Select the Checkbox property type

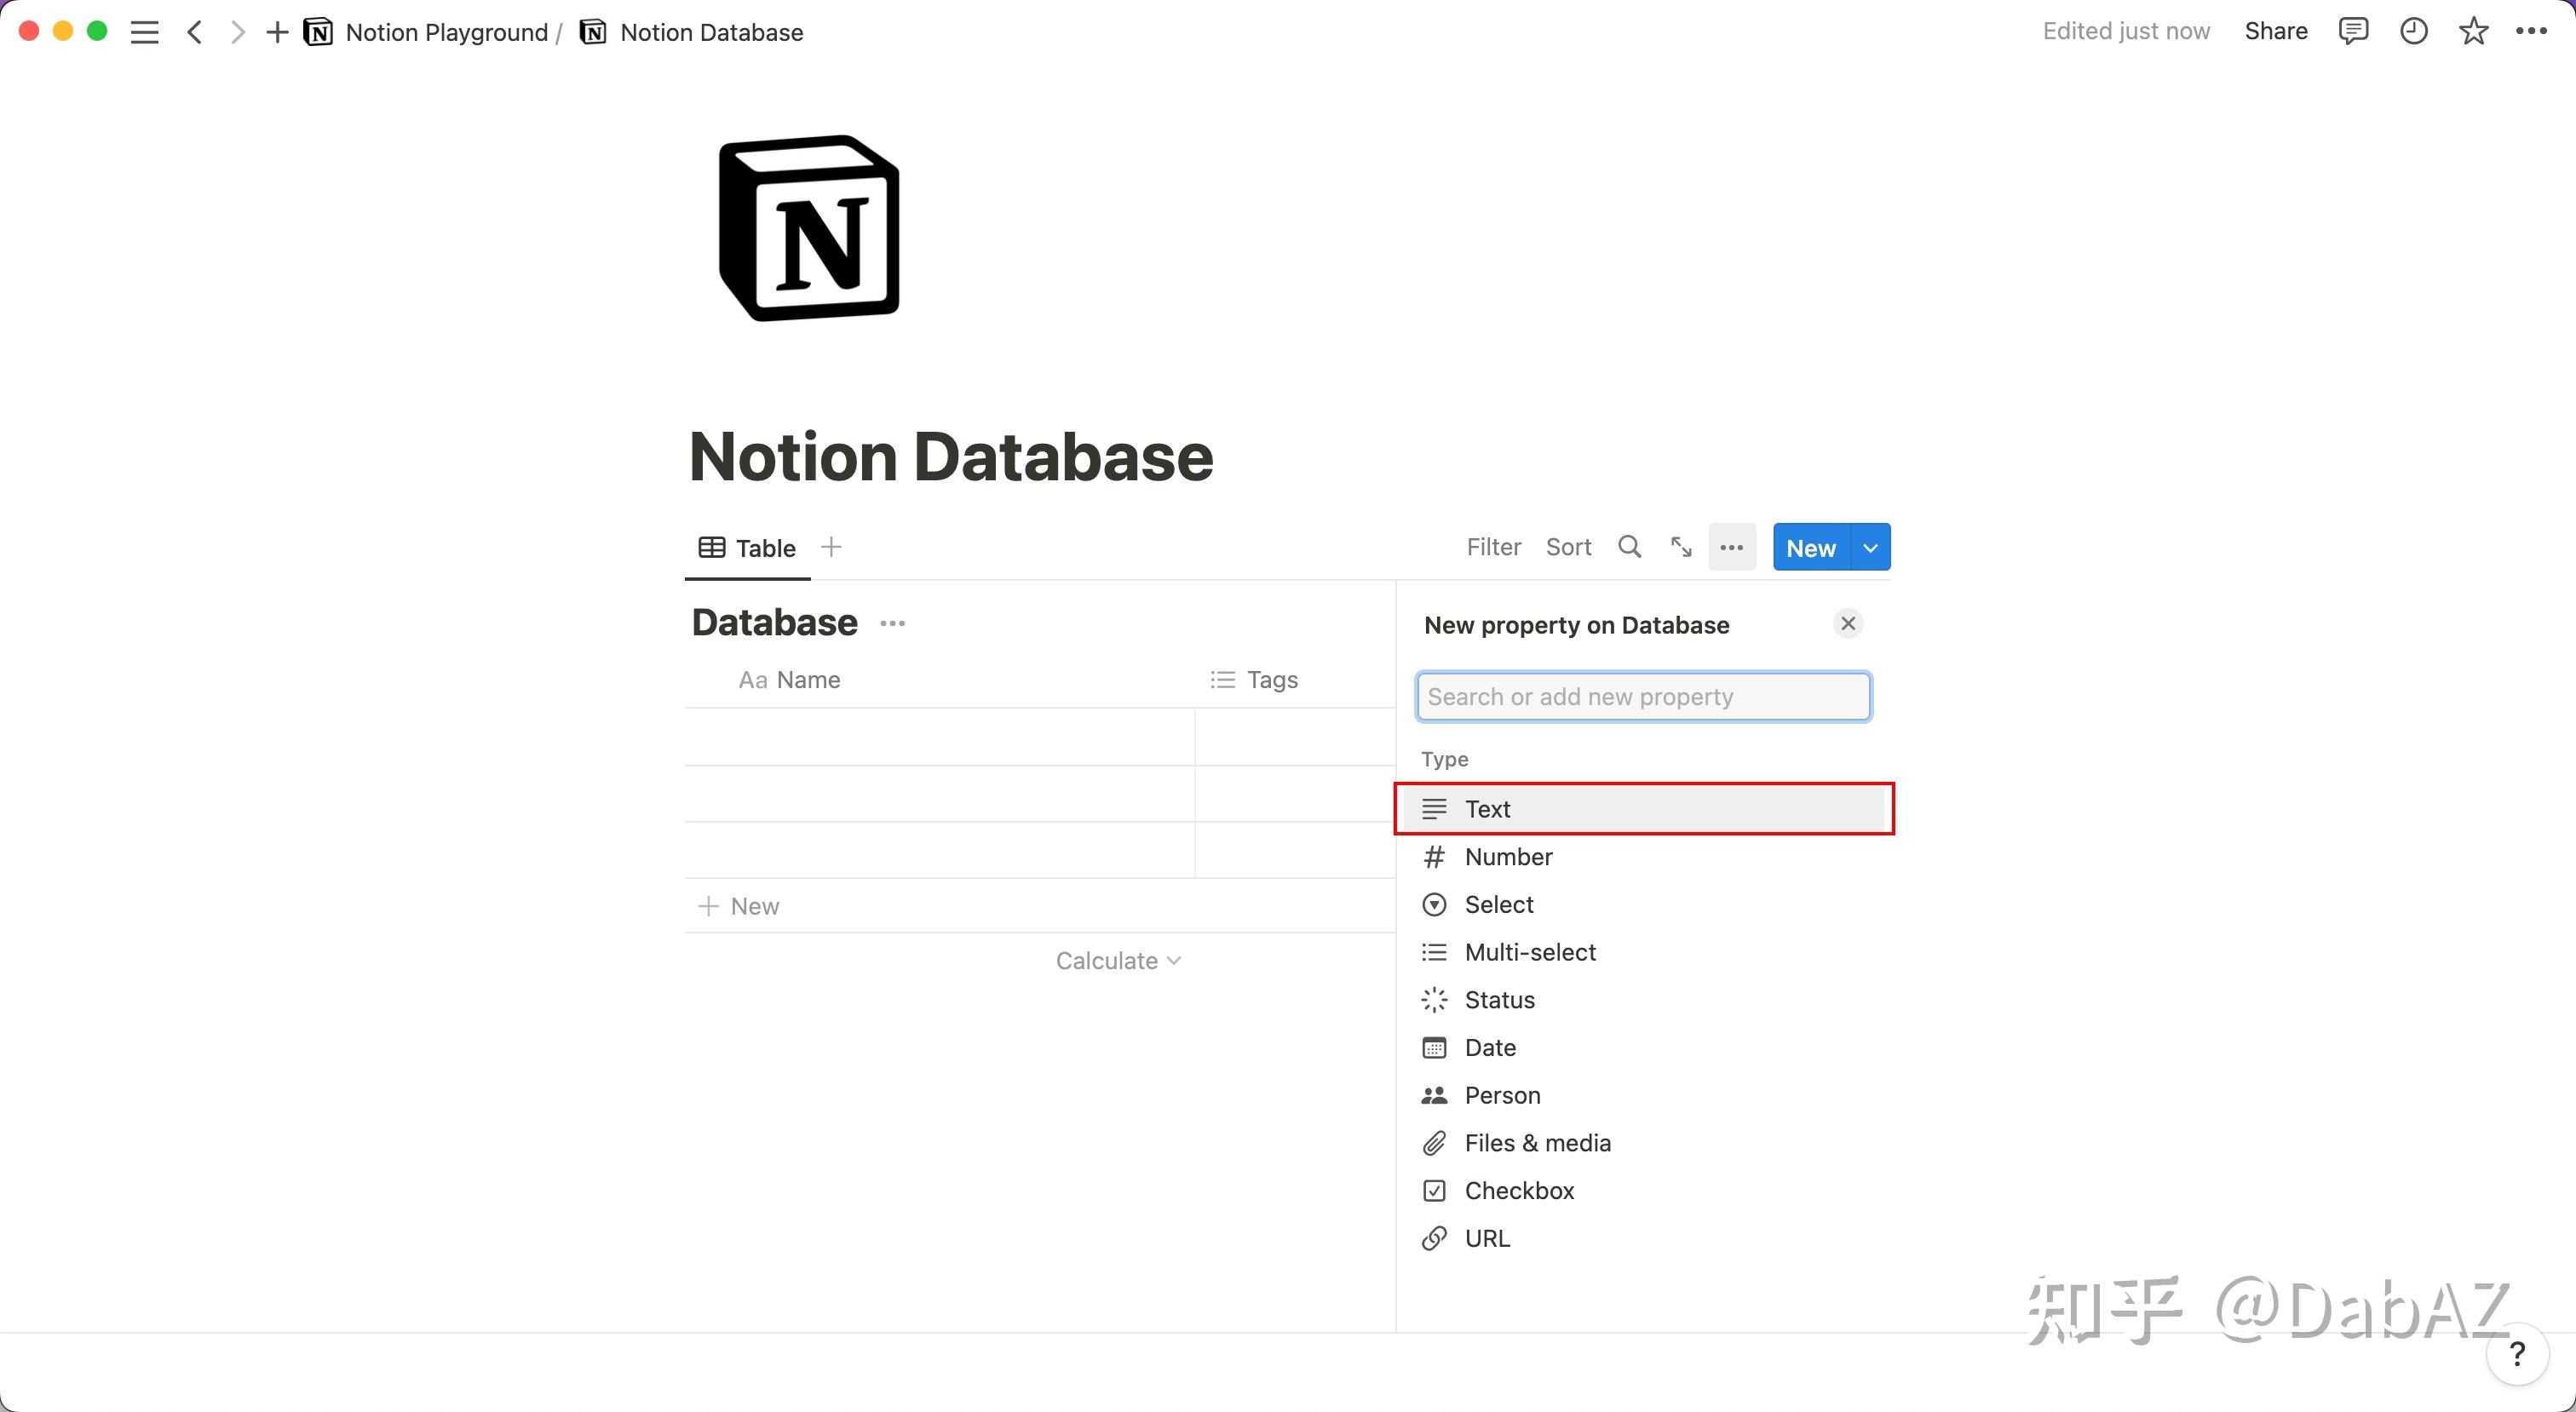(1518, 1190)
